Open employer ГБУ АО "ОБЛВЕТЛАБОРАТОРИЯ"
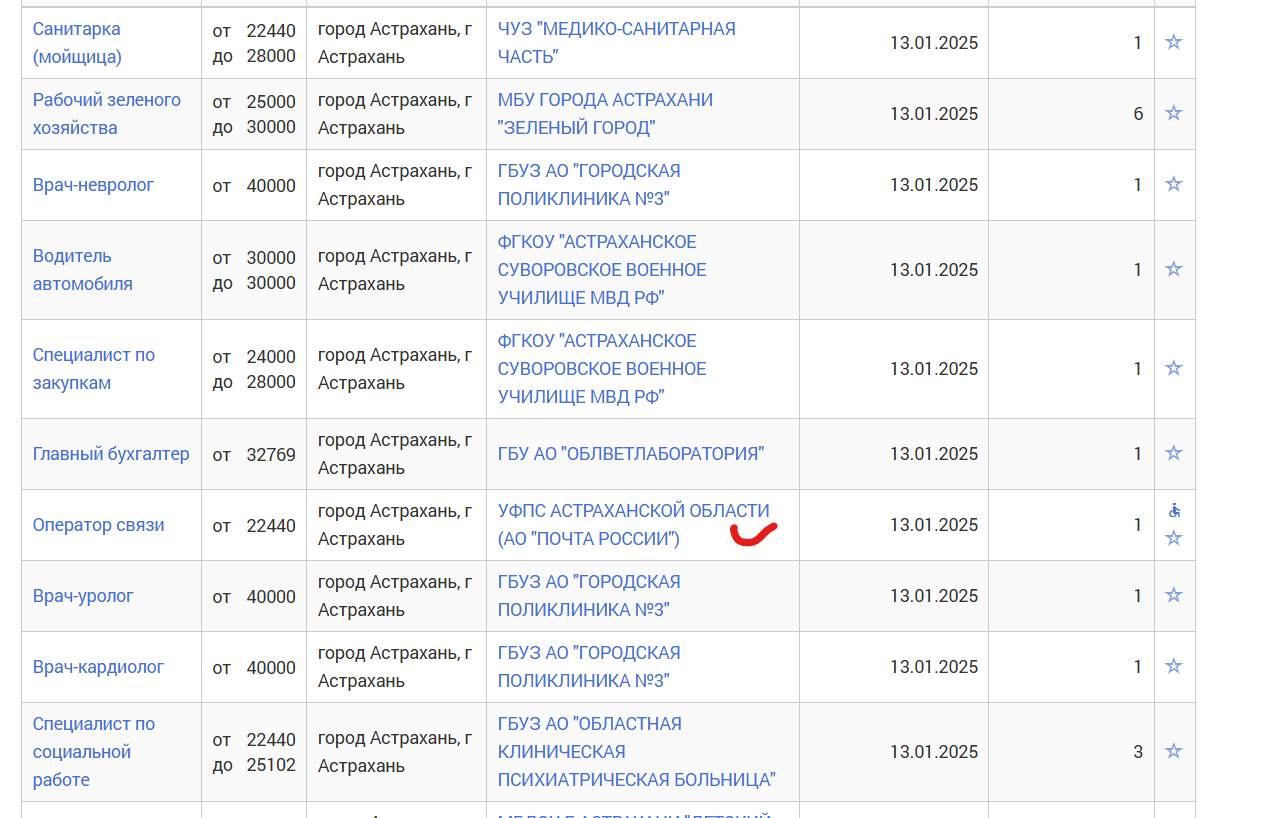This screenshot has width=1285, height=818. tap(631, 454)
